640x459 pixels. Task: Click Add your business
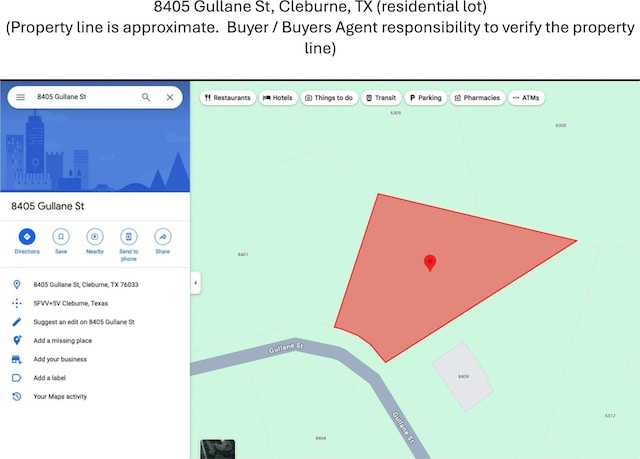point(60,359)
